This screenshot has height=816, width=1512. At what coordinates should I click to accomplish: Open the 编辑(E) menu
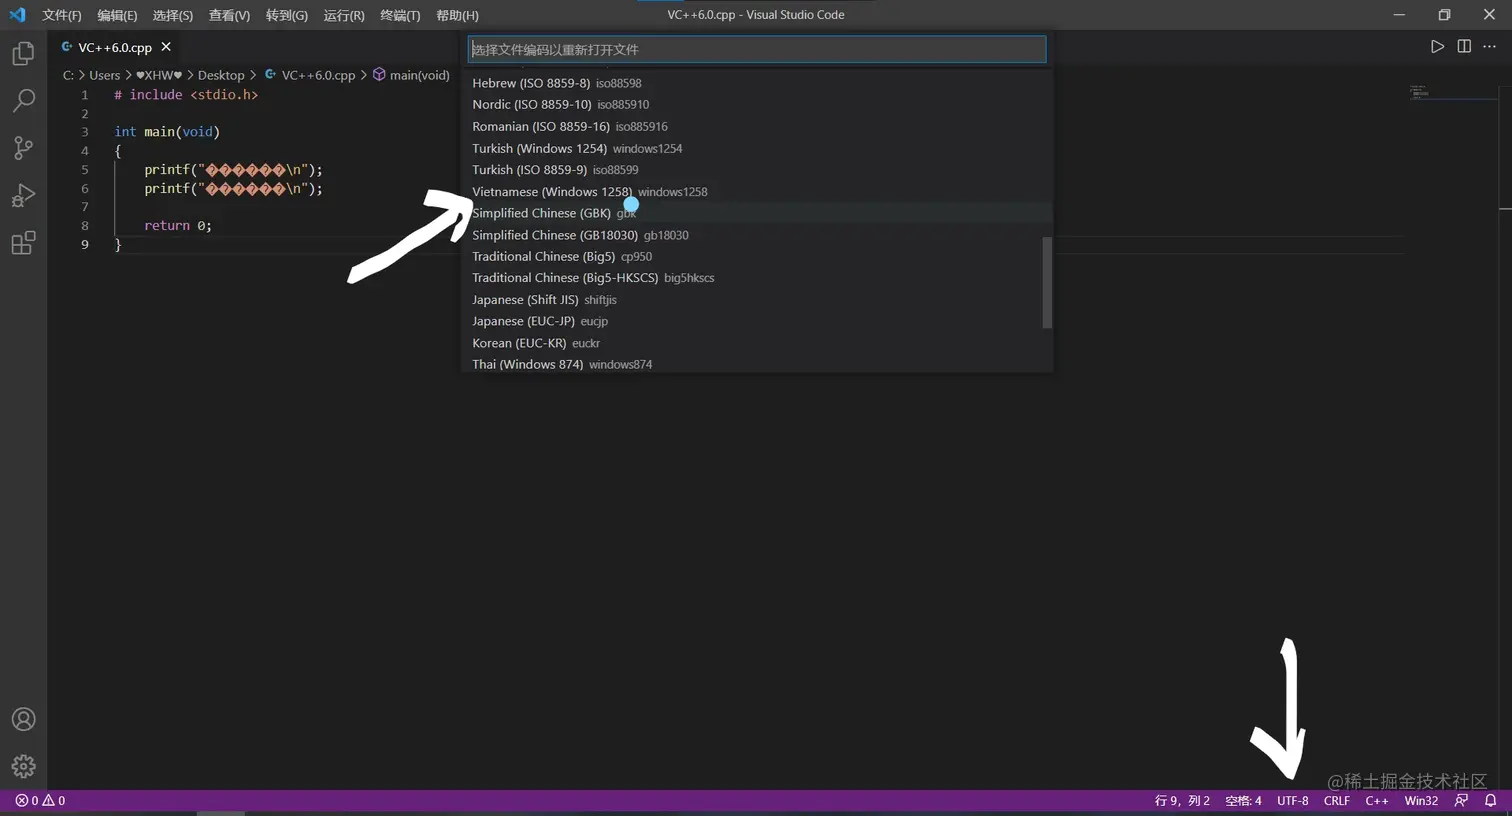pos(117,15)
